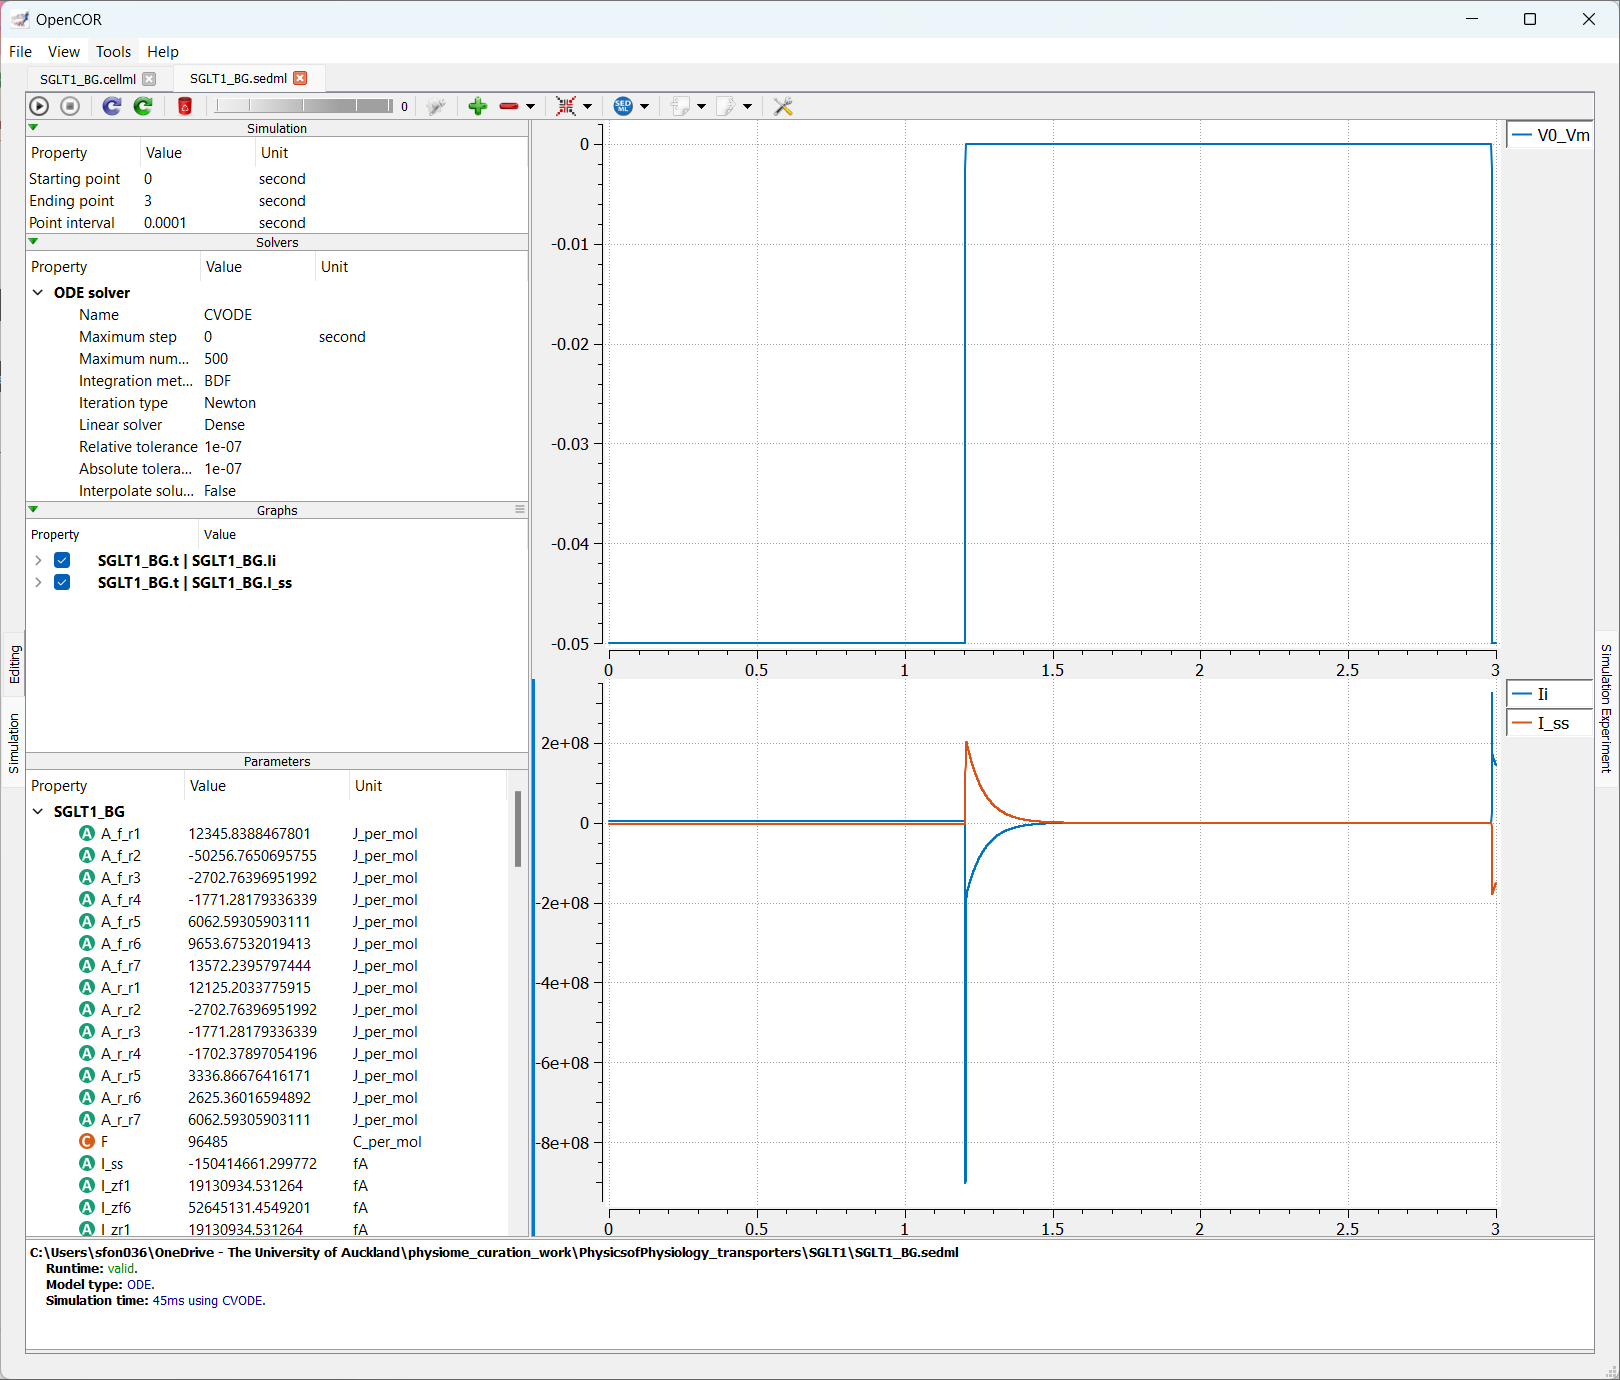Viewport: 1620px width, 1380px height.
Task: Add a graph panel with green plus
Action: pyautogui.click(x=478, y=106)
